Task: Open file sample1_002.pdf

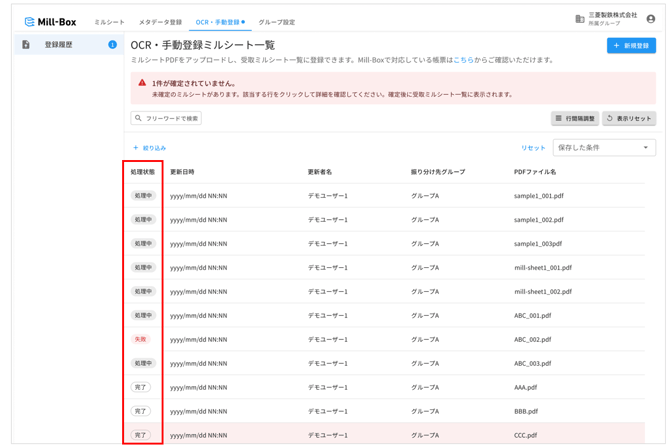Action: click(539, 220)
